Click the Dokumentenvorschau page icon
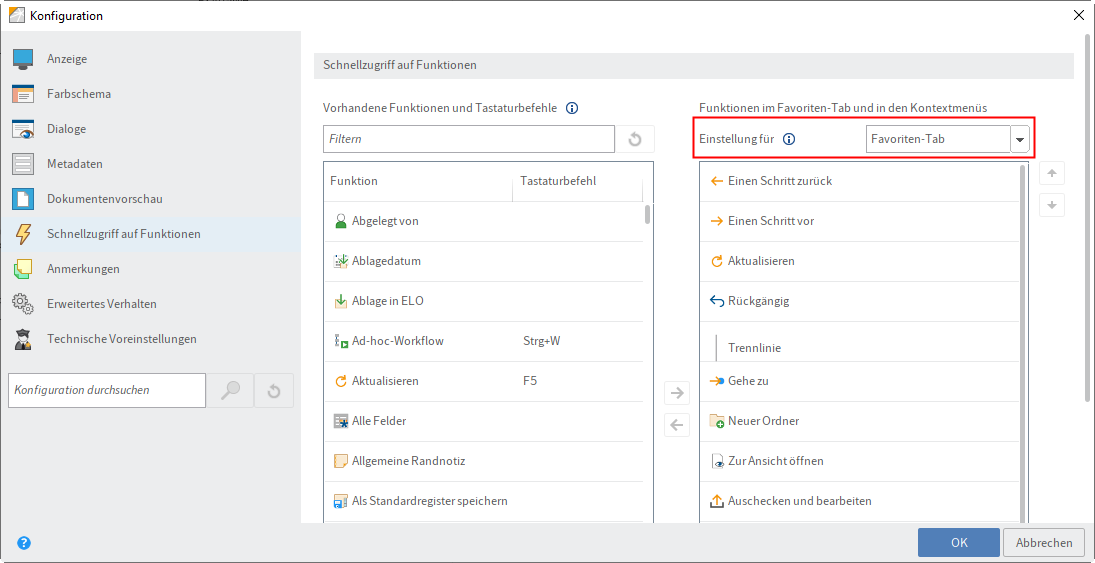 point(23,199)
